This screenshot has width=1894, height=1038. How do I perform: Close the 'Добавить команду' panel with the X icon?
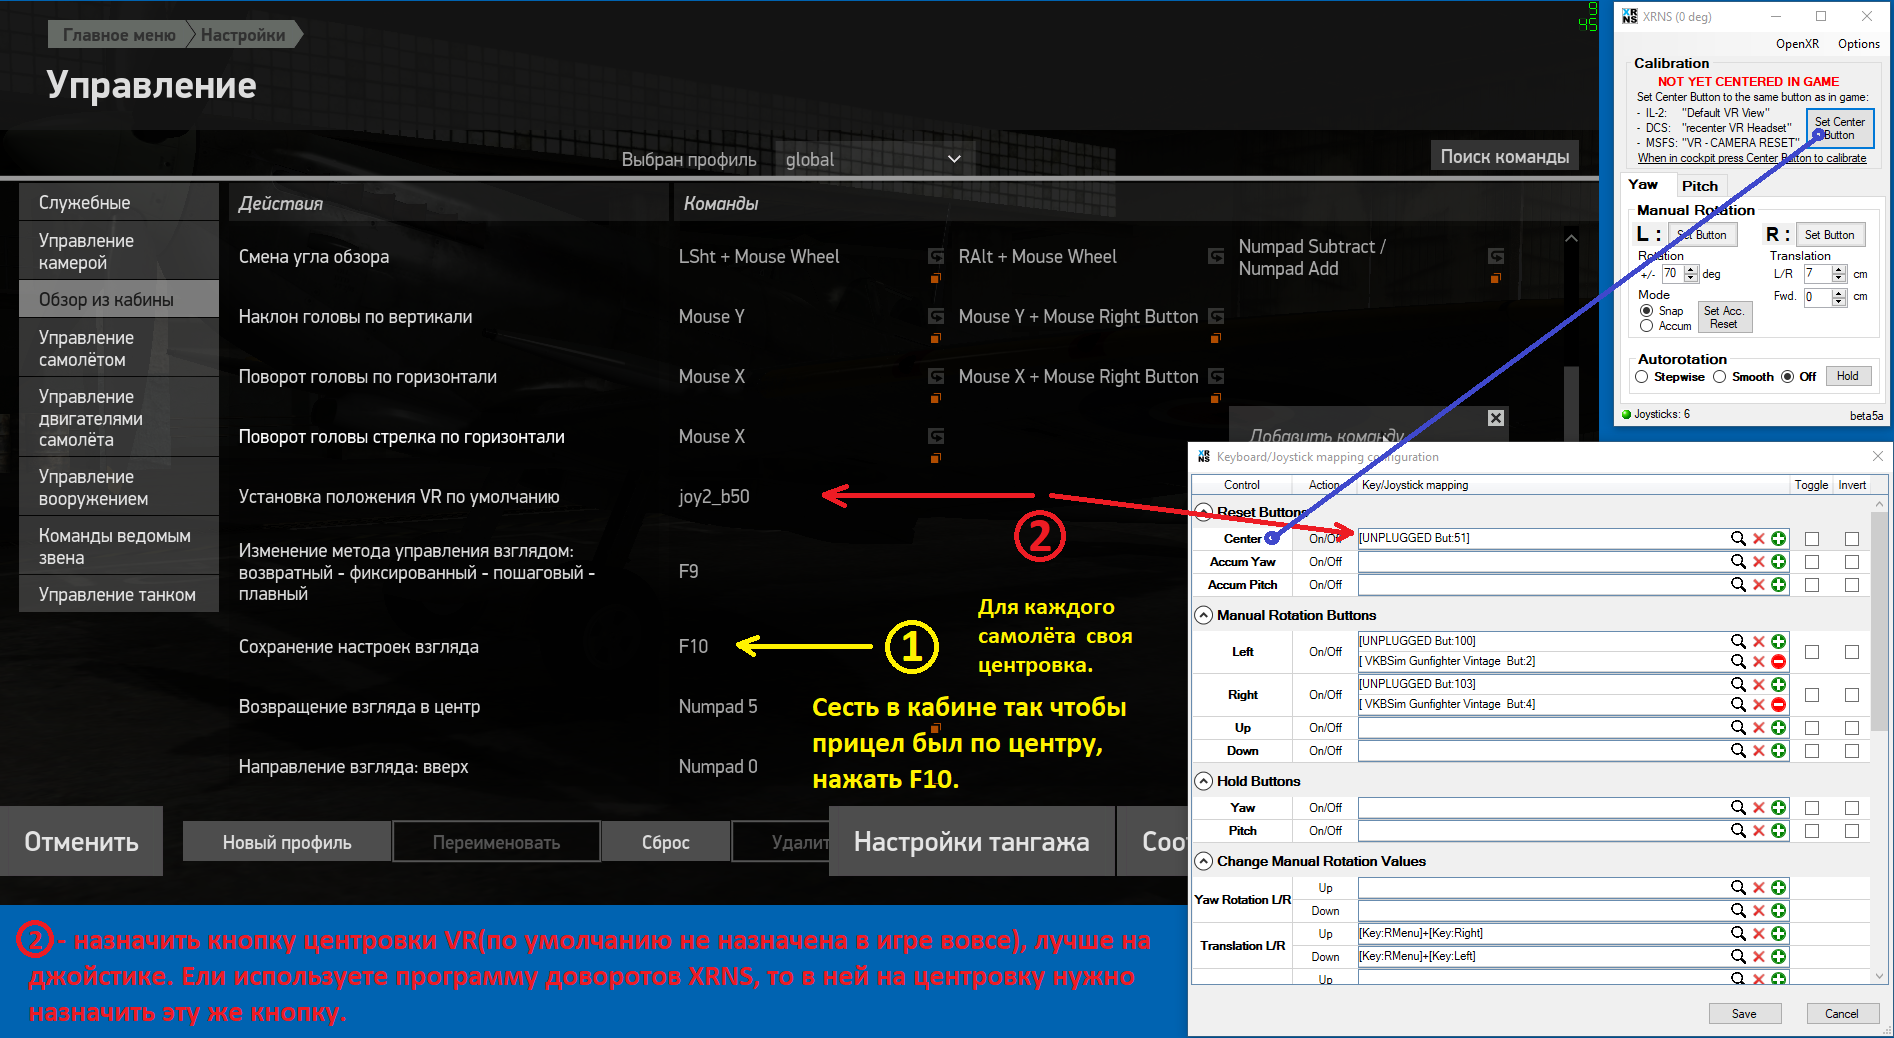[1495, 418]
